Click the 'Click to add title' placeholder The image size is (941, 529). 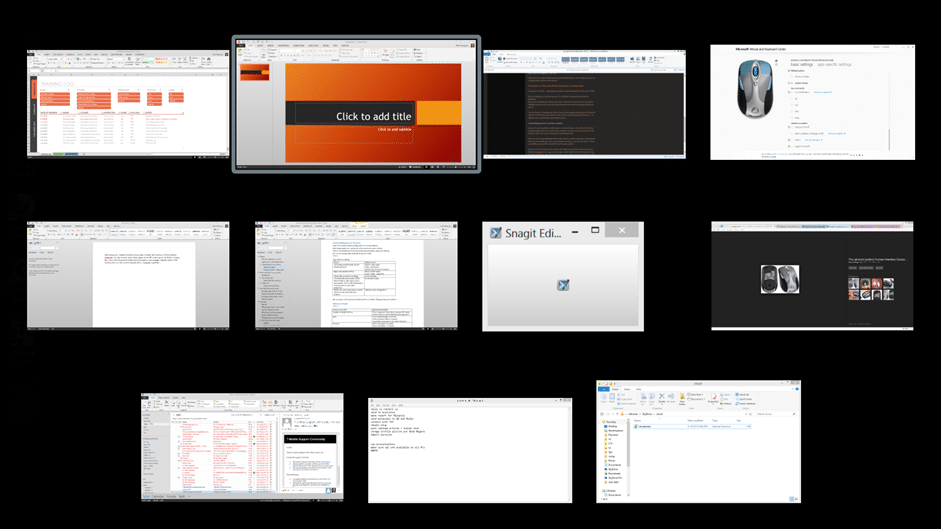click(373, 116)
